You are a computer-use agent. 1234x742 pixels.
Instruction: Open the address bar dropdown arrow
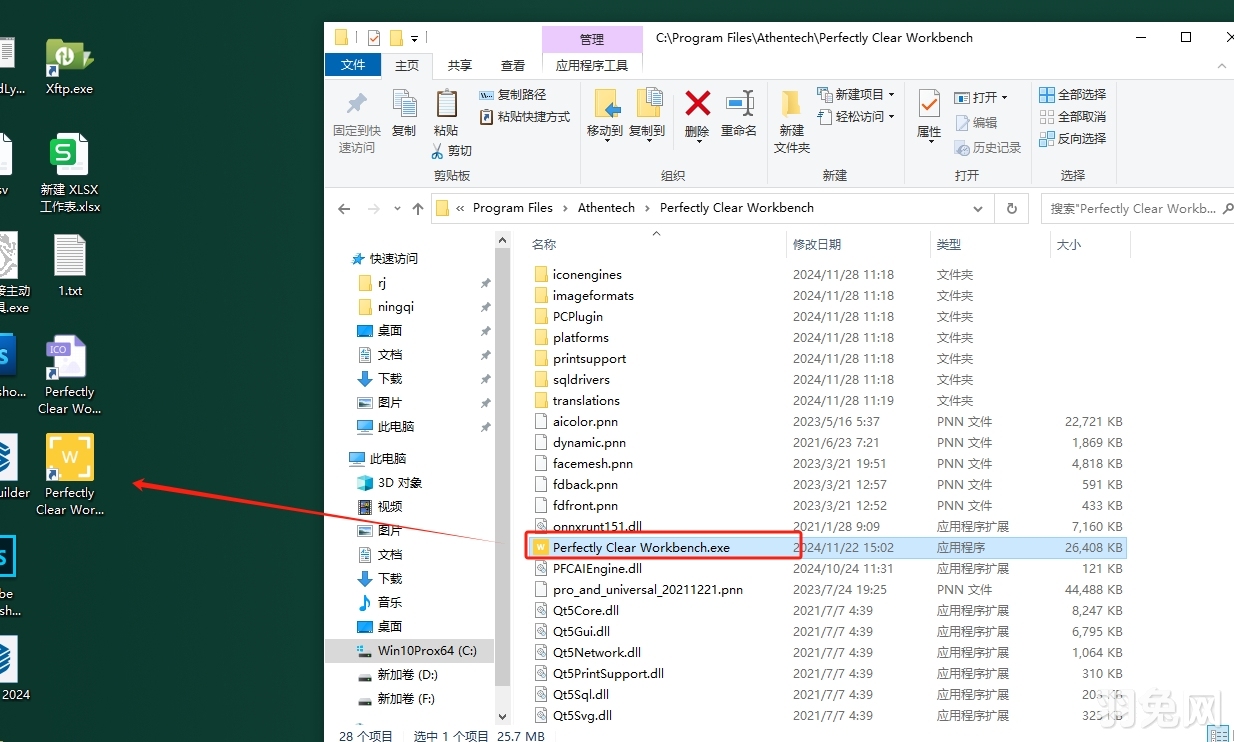978,208
